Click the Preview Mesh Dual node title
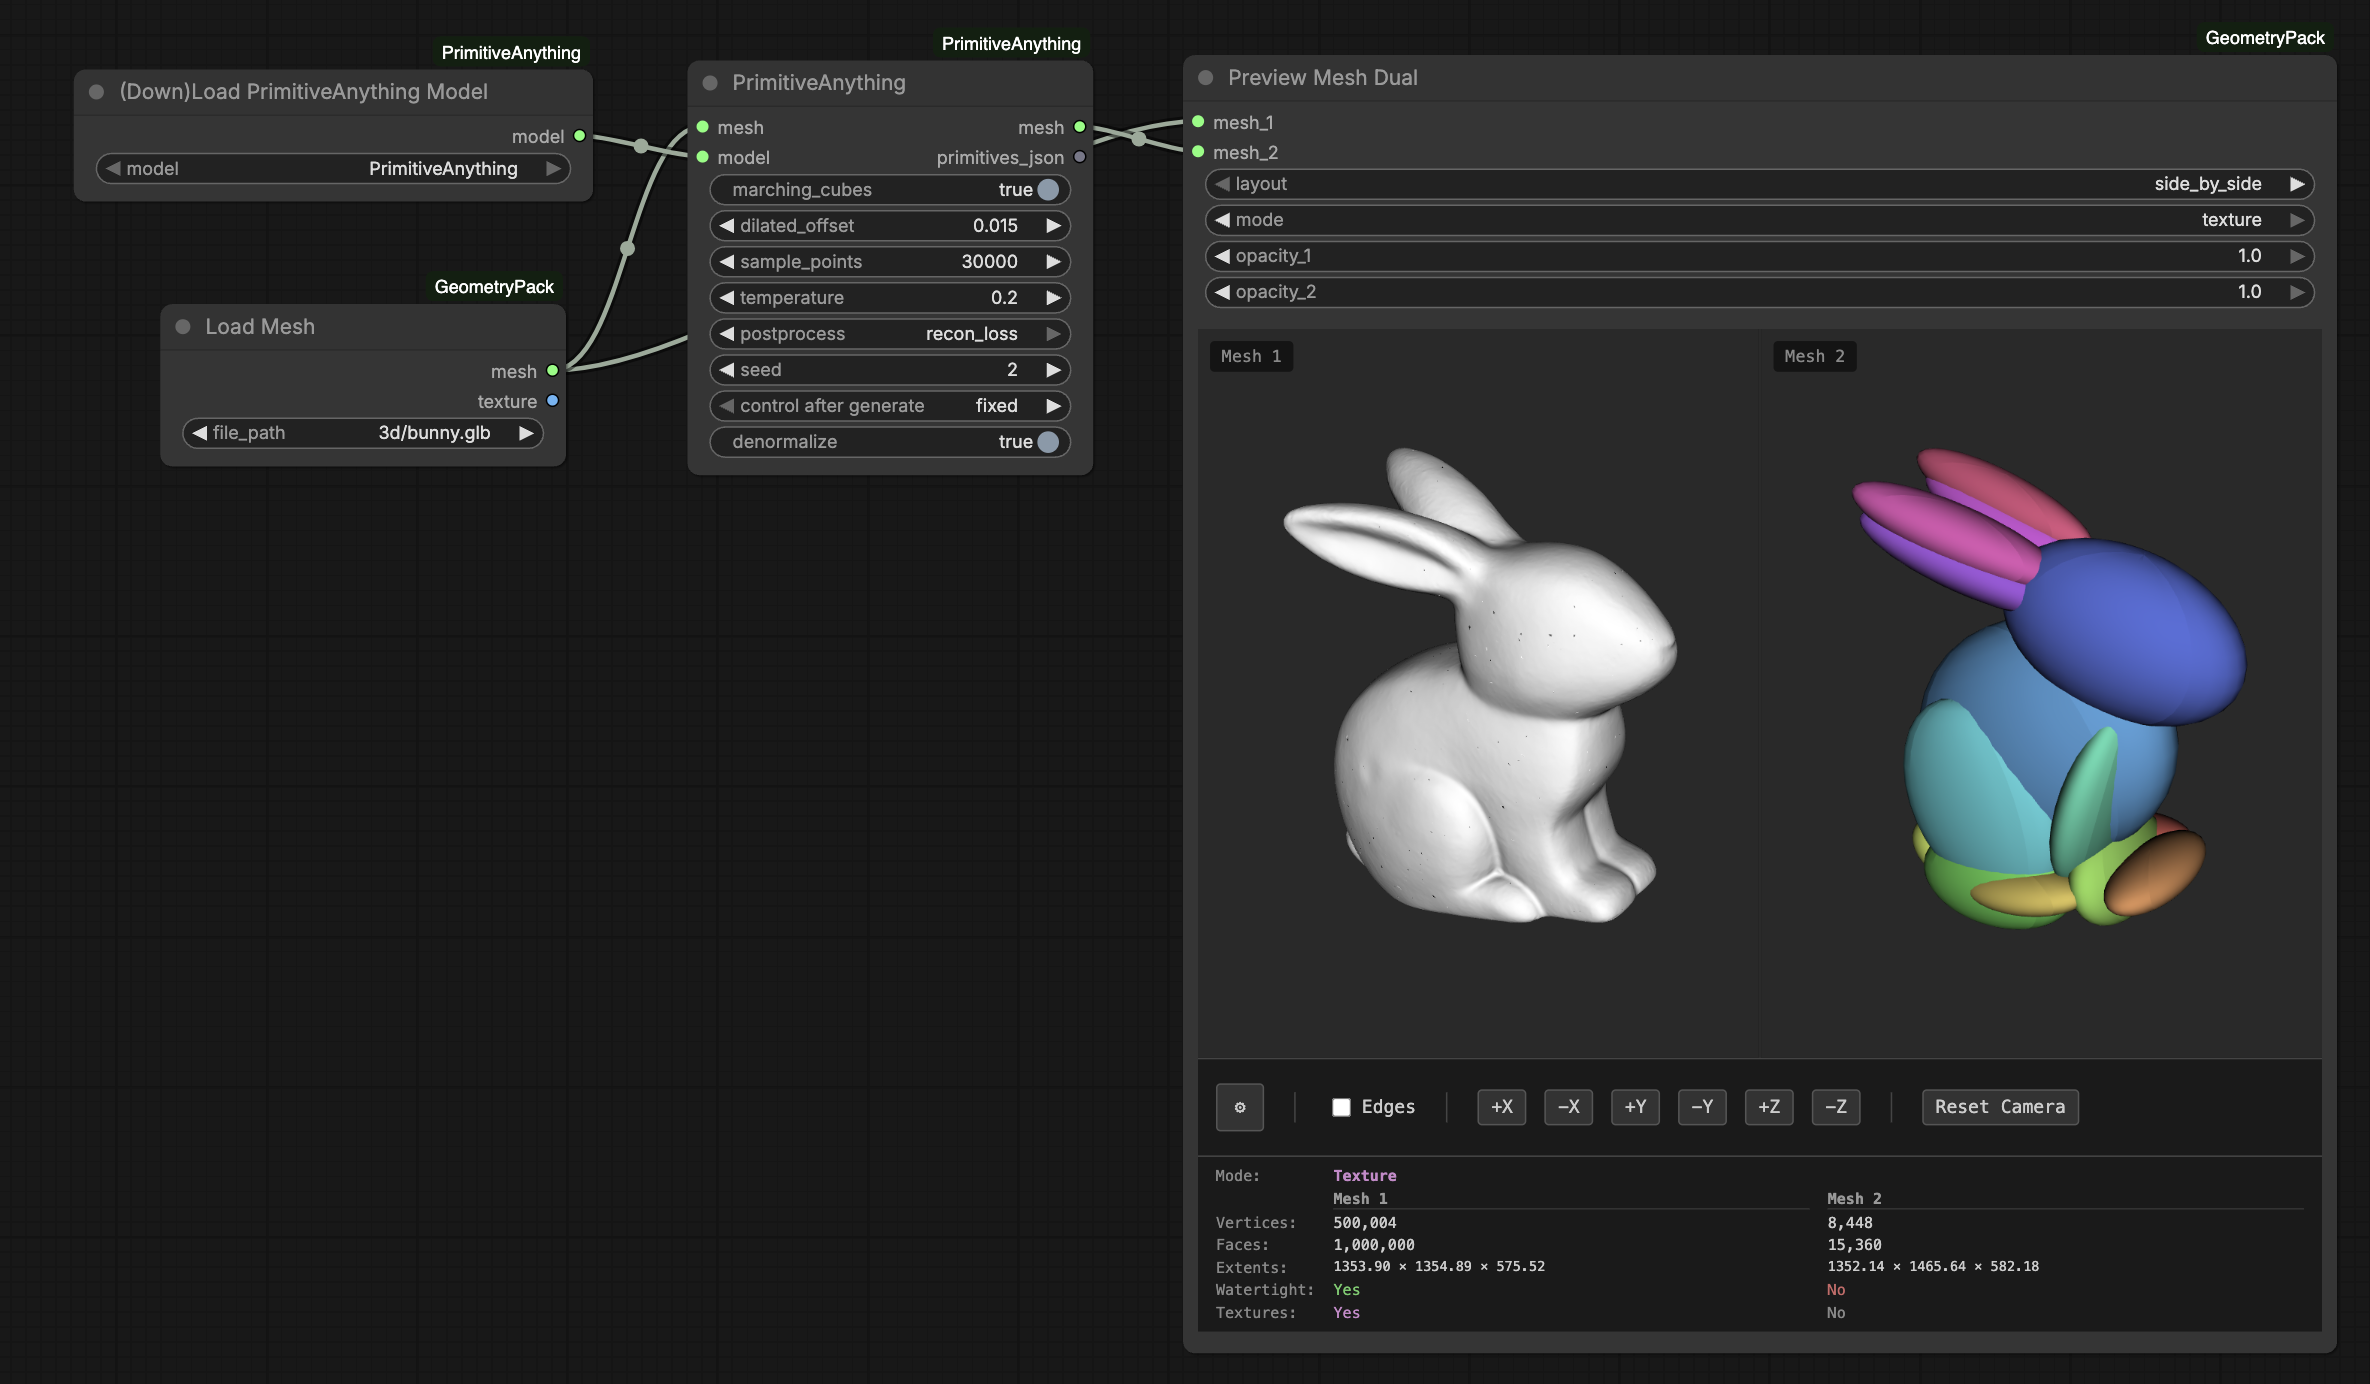This screenshot has width=2370, height=1384. 1322,78
